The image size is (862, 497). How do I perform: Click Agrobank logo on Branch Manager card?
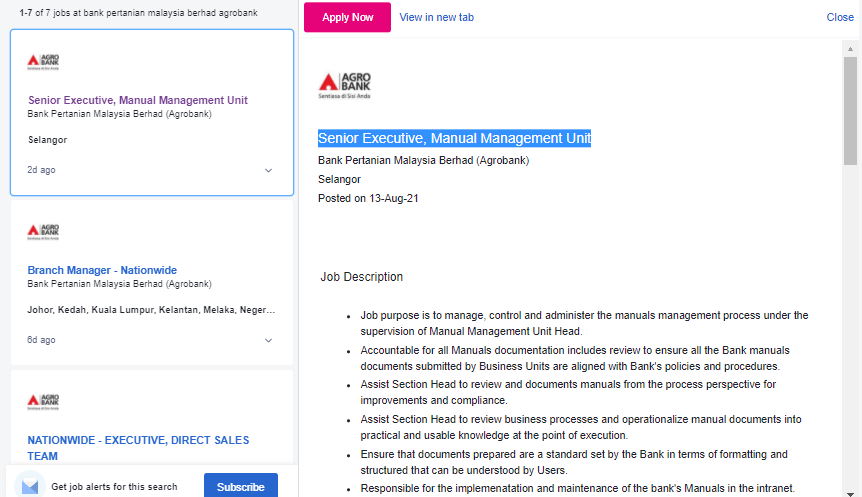point(43,231)
